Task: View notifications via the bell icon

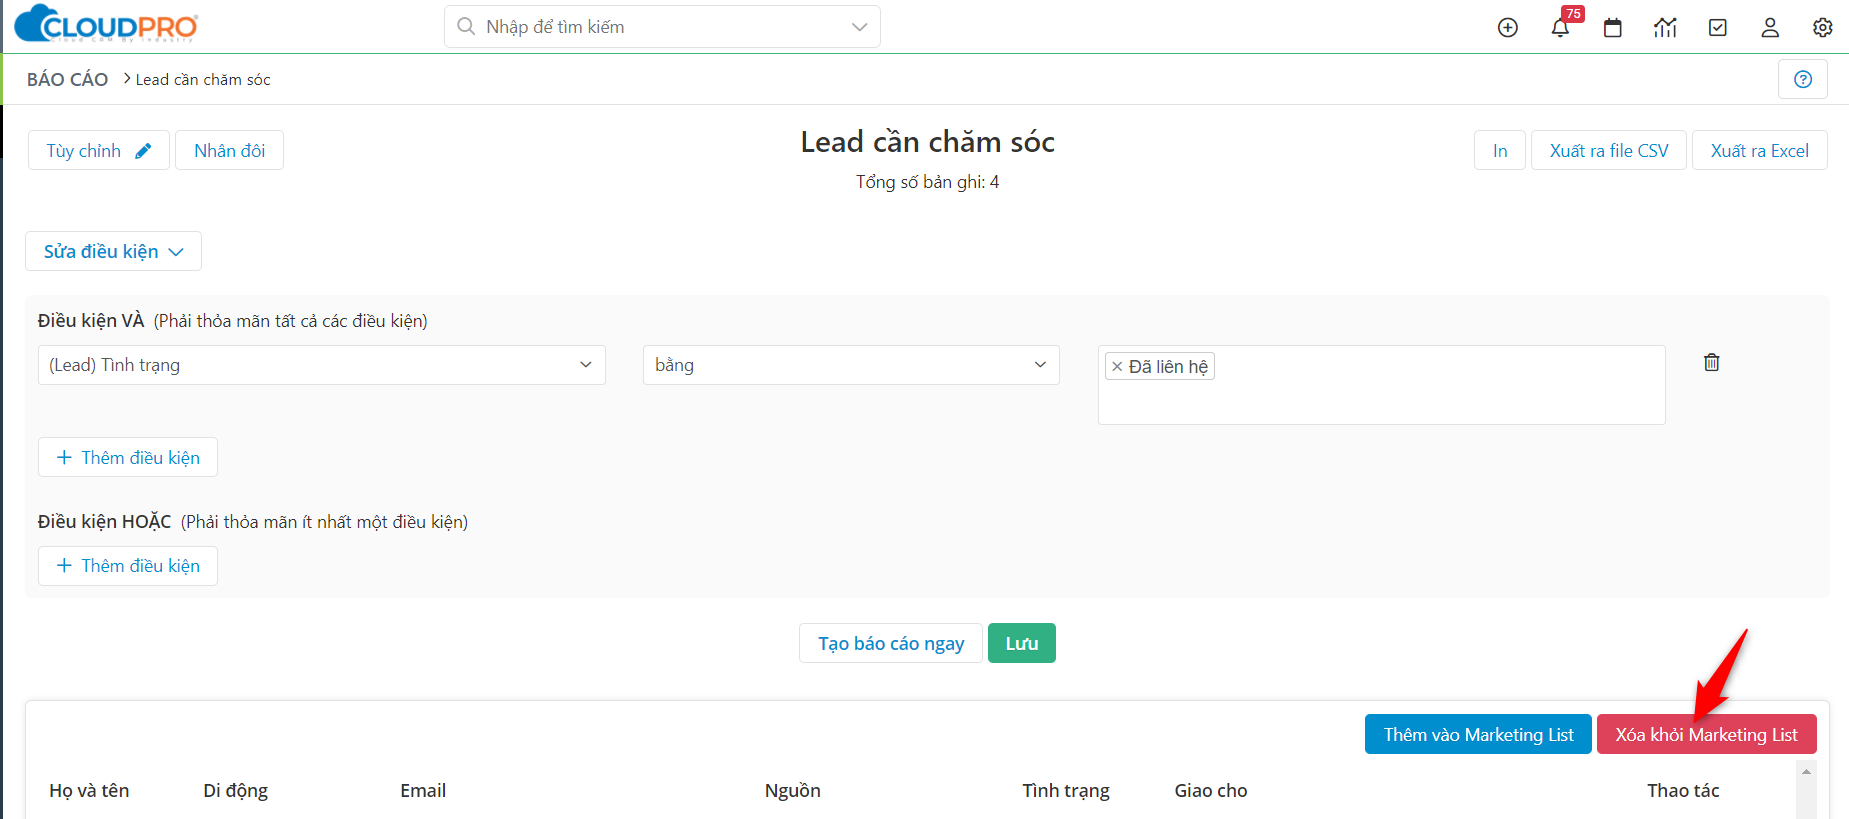Action: click(1560, 28)
